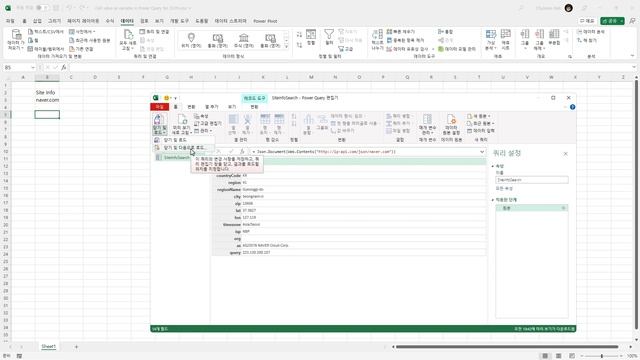This screenshot has width=640, height=360.
Task: Click the Sort (정렬) button in Excel
Action: [x=311, y=37]
